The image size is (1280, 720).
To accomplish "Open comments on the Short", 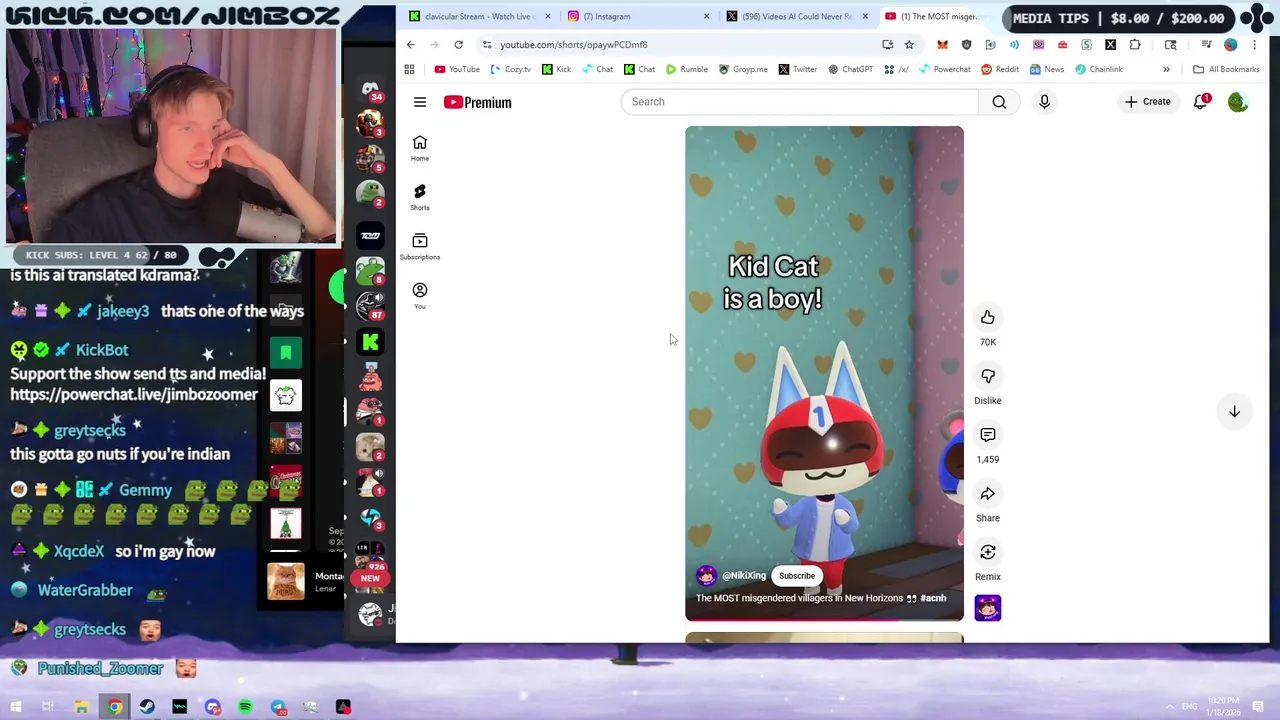I will click(x=987, y=435).
